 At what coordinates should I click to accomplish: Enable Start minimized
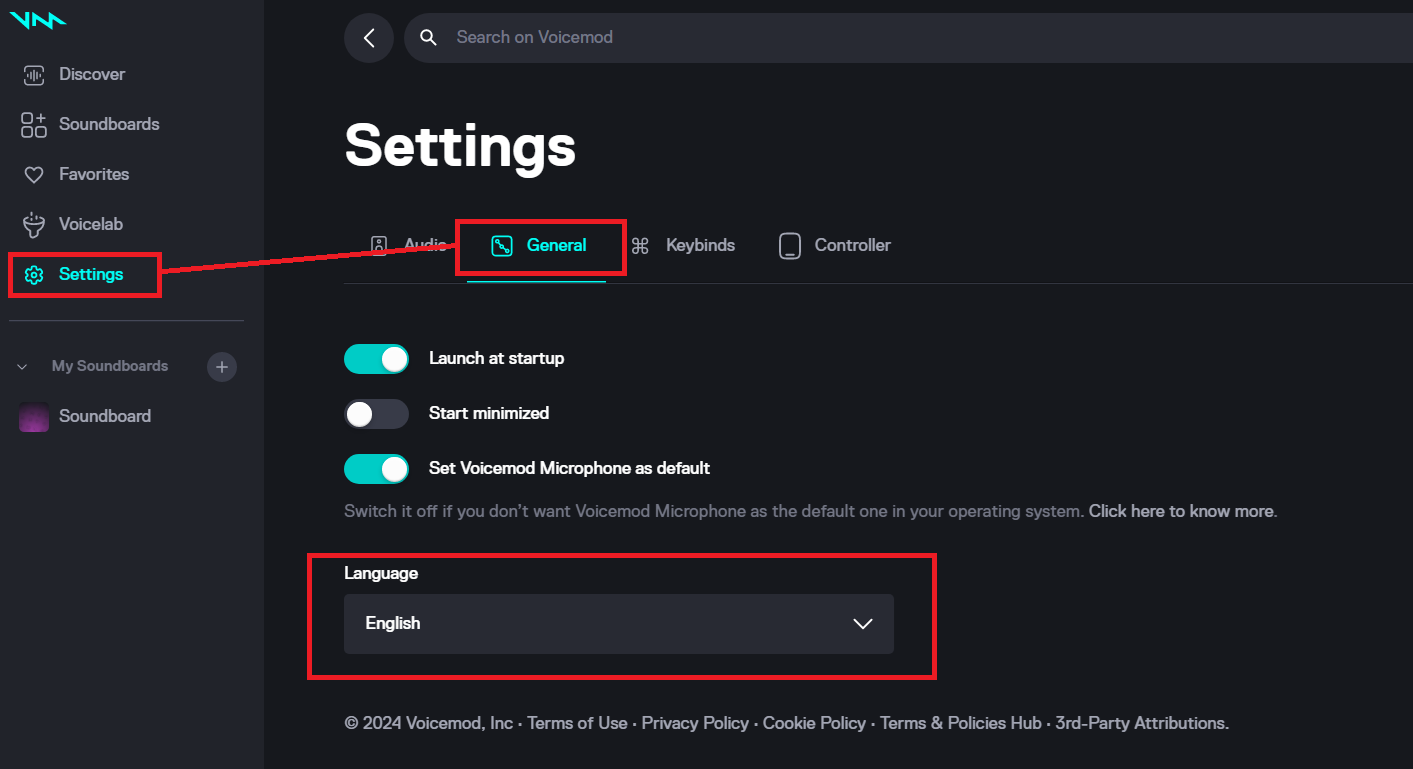tap(377, 413)
